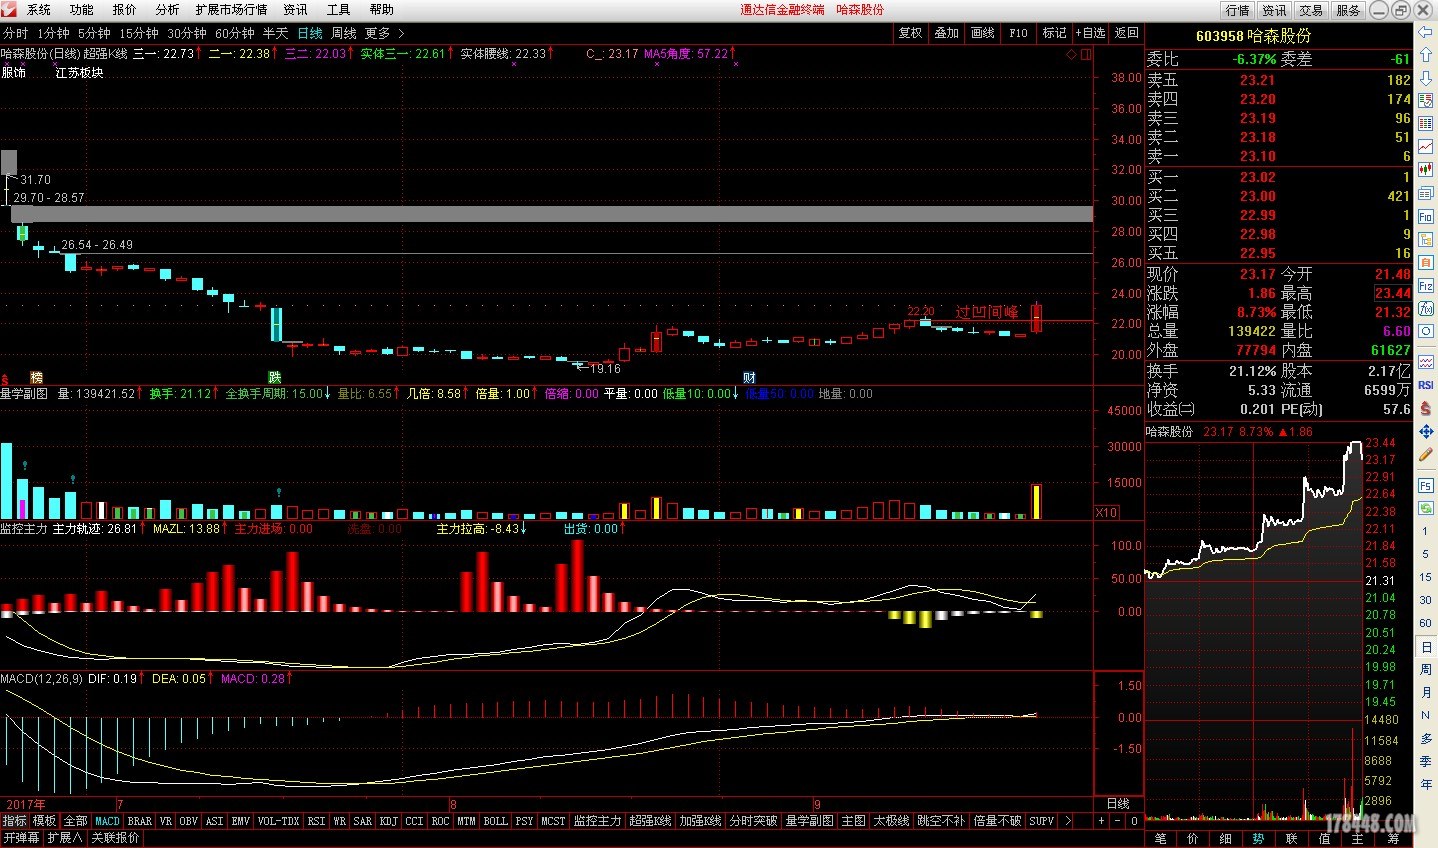This screenshot has width=1438, height=848.
Task: Switch to 60-minute period in sidebar
Action: click(x=1426, y=623)
